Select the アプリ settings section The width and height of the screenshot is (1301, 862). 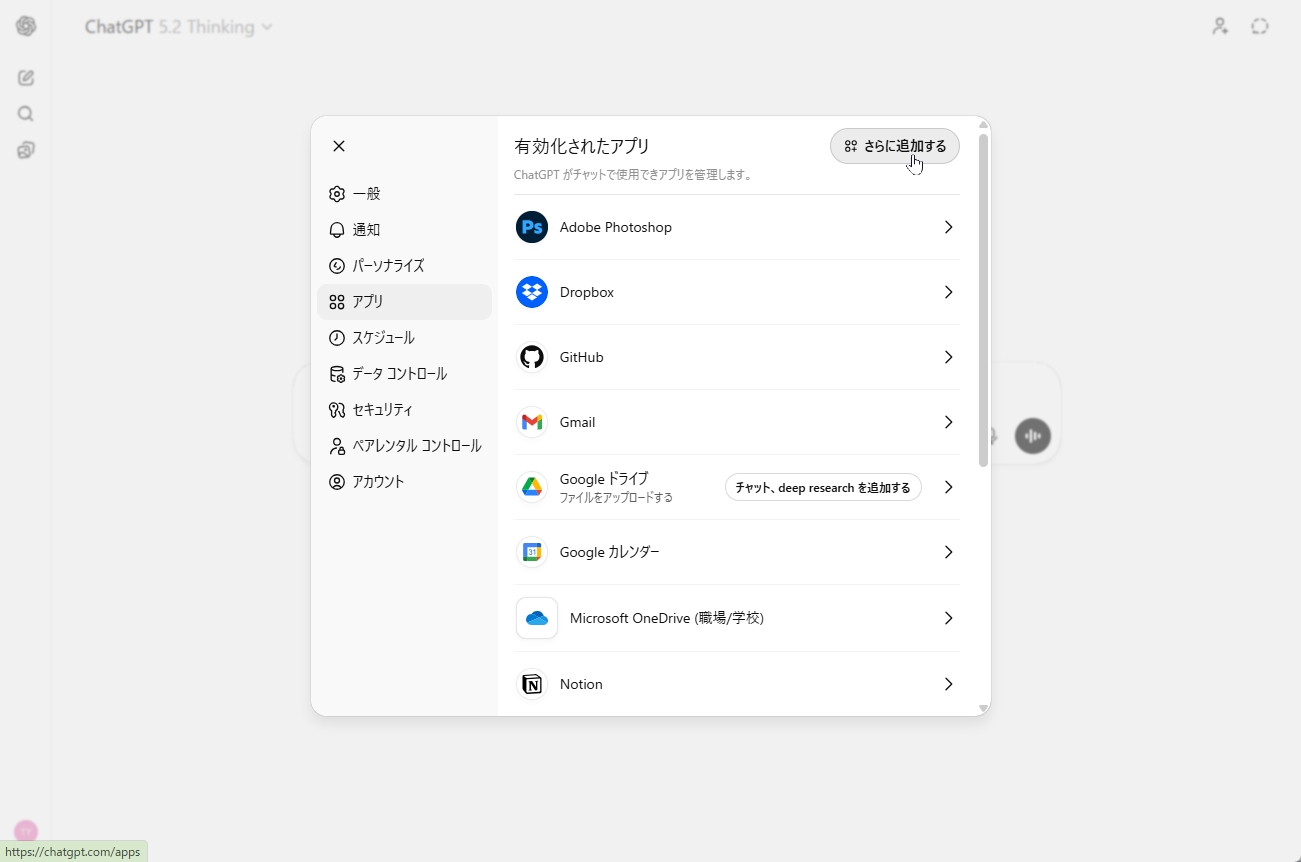[x=404, y=302]
